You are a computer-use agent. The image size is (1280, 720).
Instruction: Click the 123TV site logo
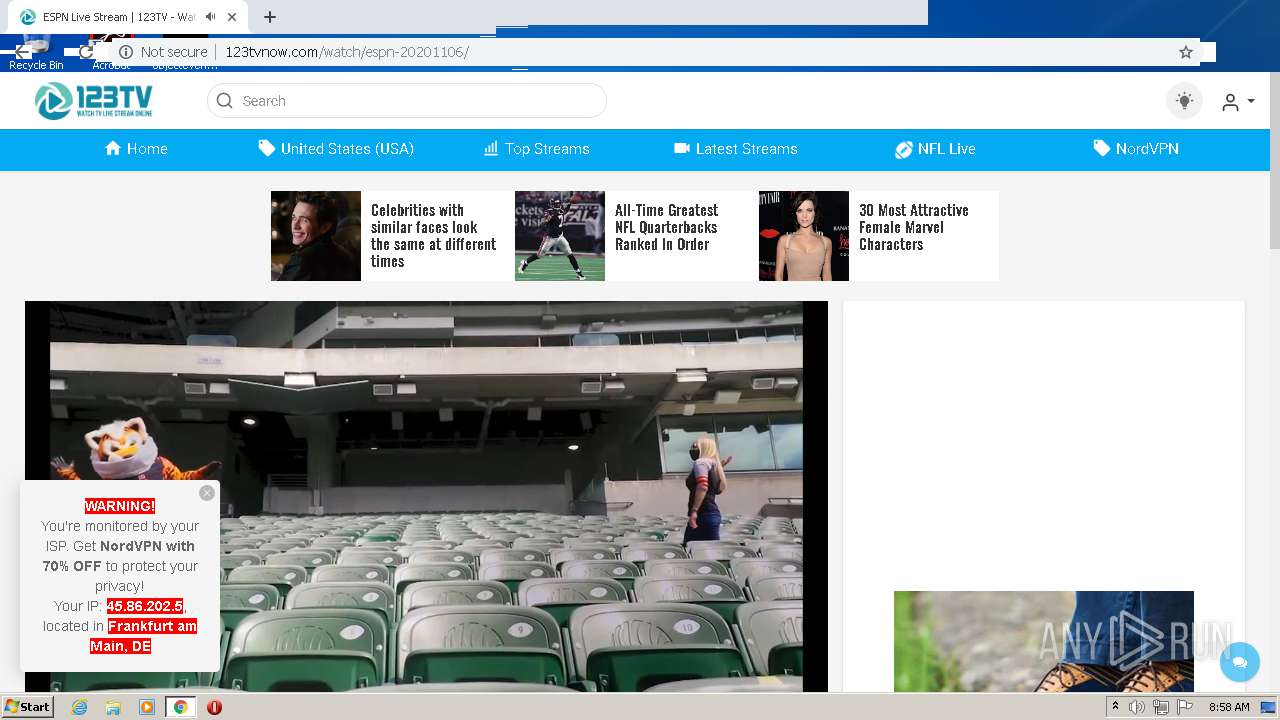point(94,100)
